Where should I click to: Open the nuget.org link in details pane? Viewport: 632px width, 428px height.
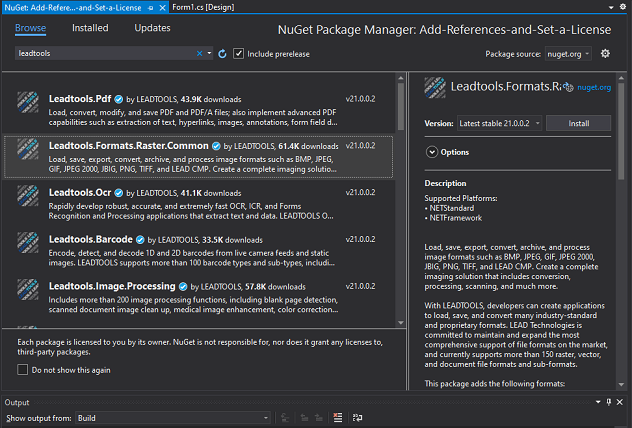pyautogui.click(x=594, y=87)
